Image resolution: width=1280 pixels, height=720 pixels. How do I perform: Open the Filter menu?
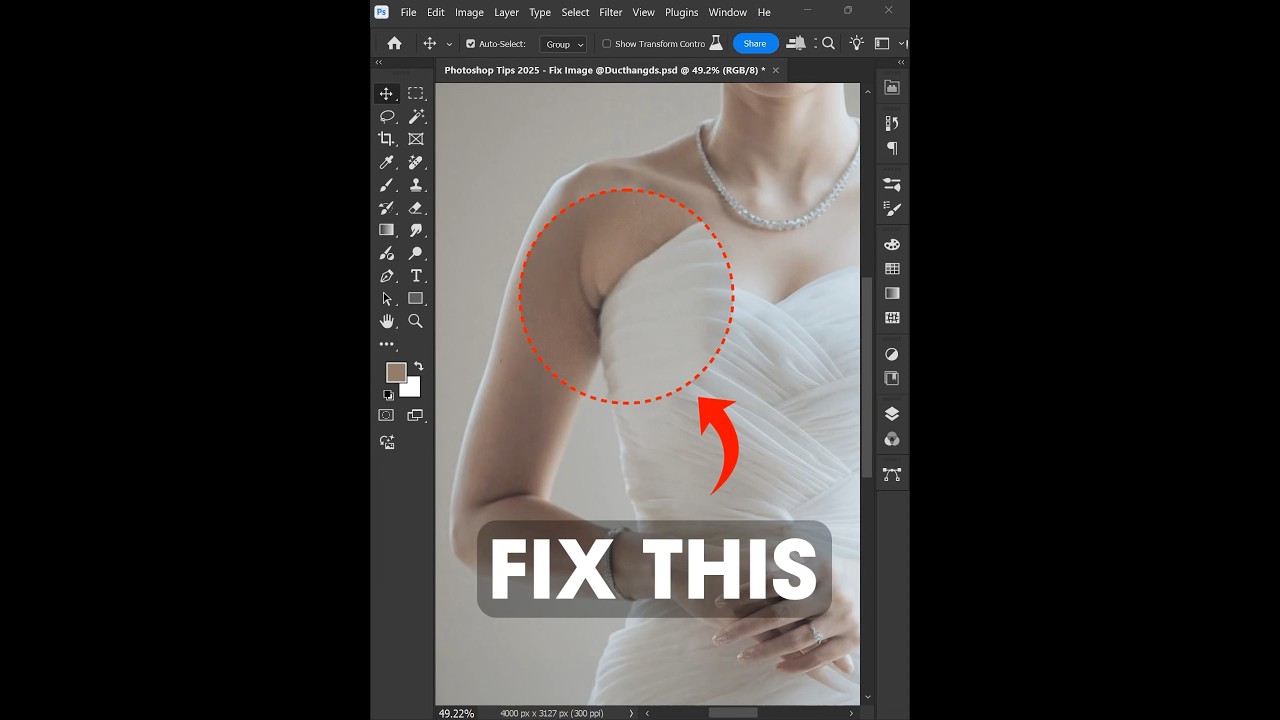coord(611,12)
